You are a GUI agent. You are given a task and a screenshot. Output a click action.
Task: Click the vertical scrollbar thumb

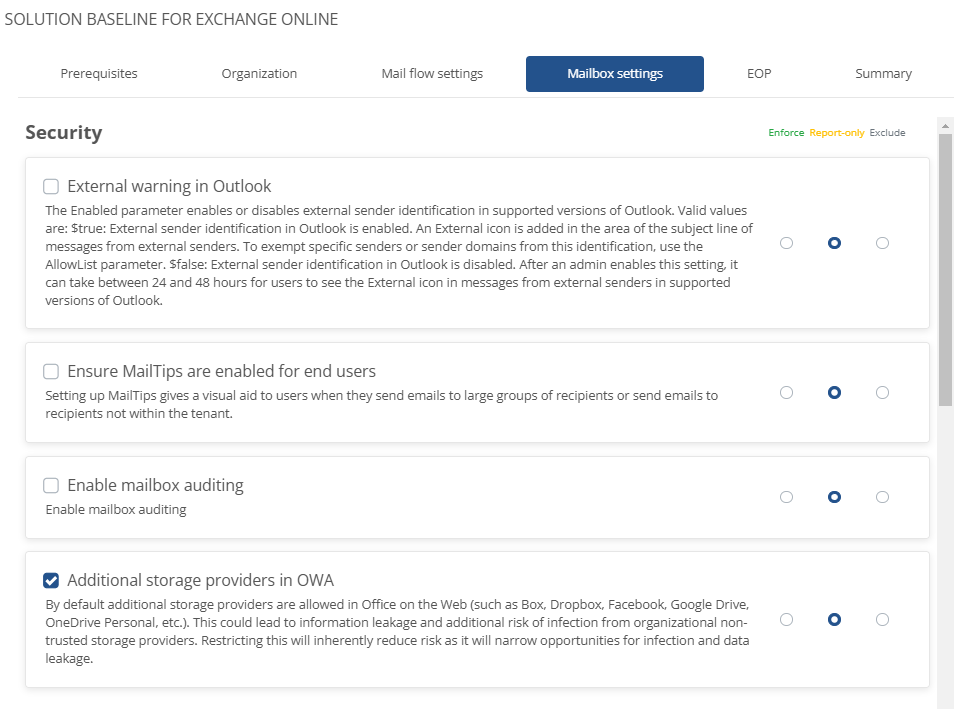(x=945, y=270)
